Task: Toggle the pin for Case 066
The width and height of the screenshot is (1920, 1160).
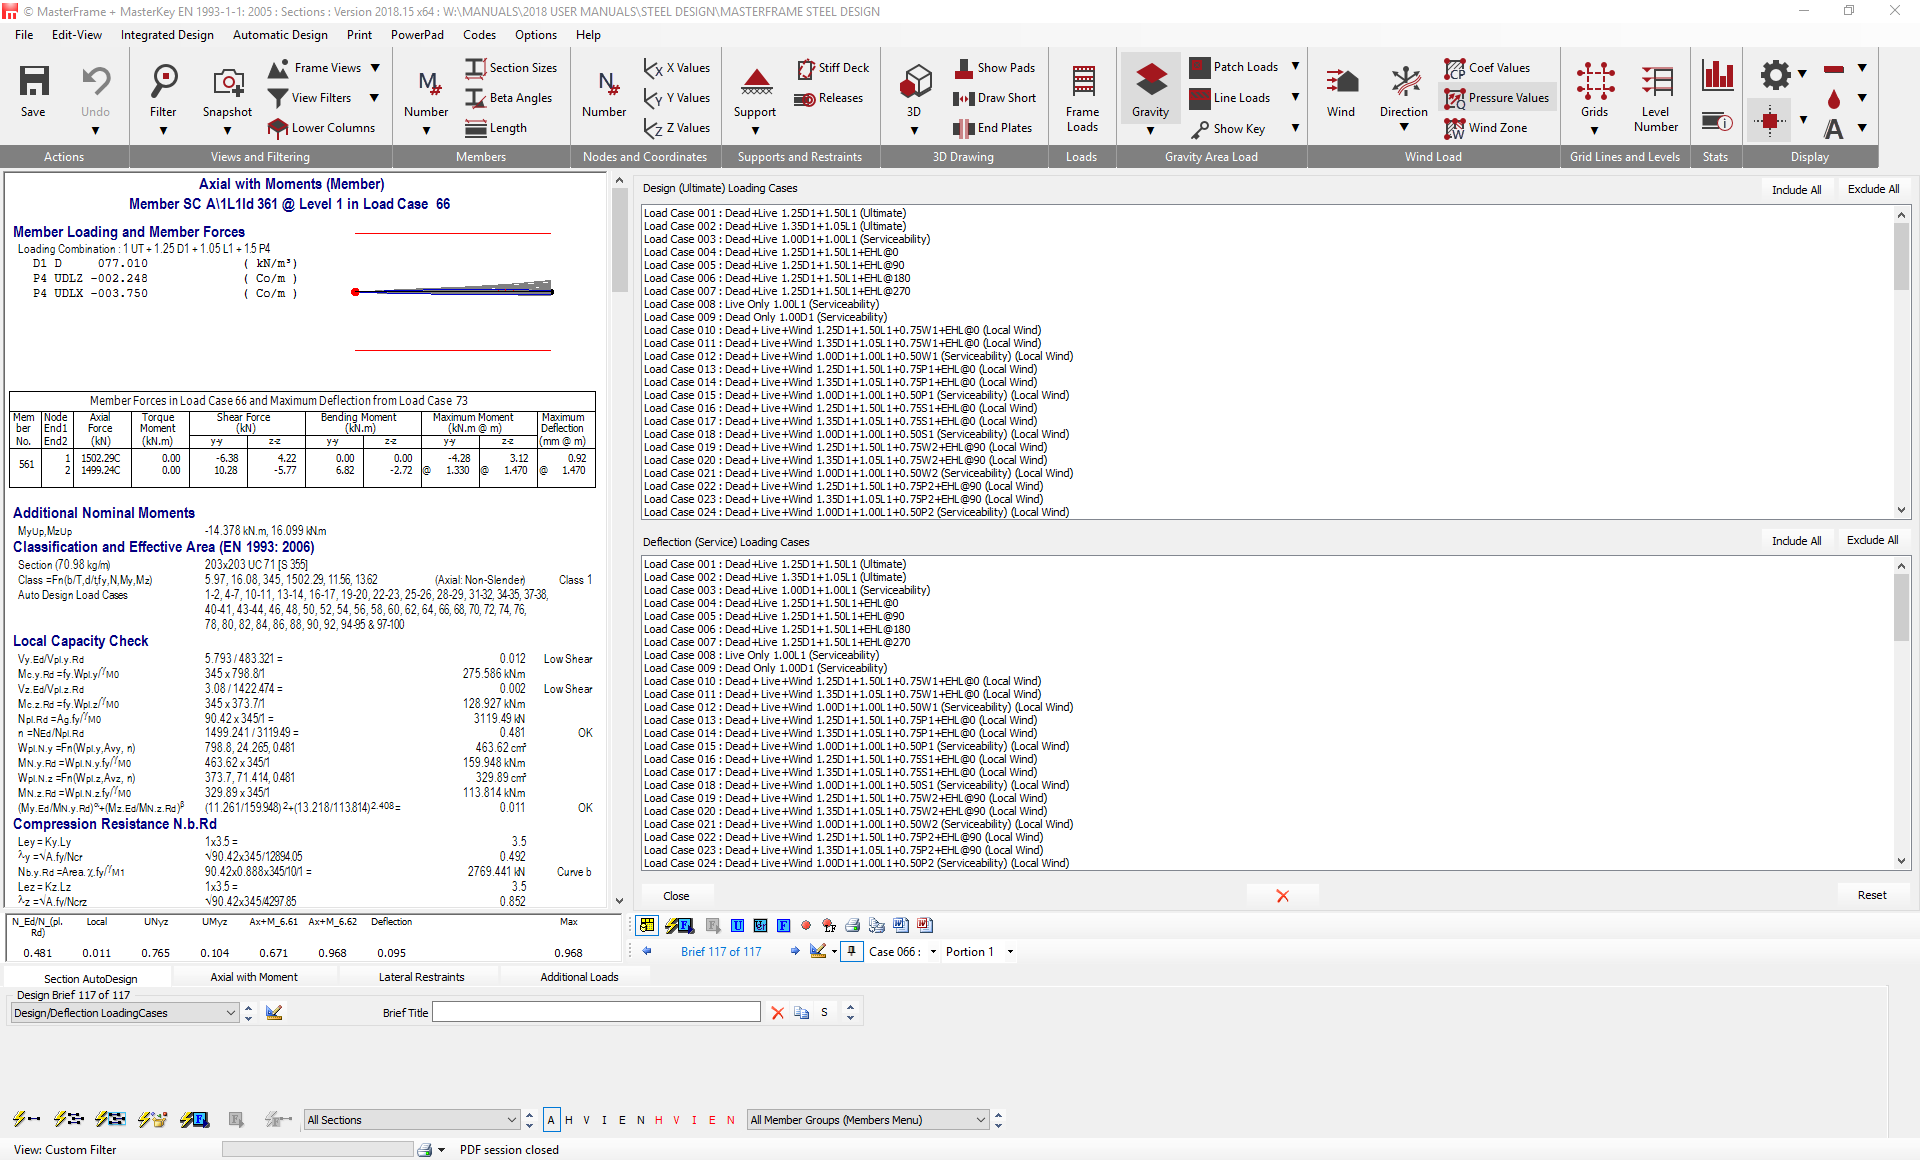Action: [x=851, y=951]
